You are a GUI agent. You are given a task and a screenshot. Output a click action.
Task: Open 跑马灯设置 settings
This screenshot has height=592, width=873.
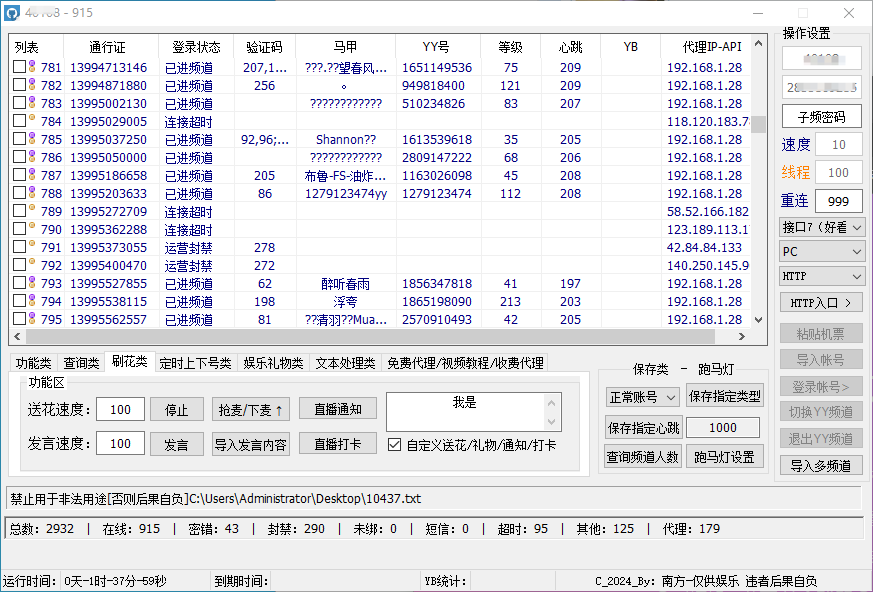(724, 457)
